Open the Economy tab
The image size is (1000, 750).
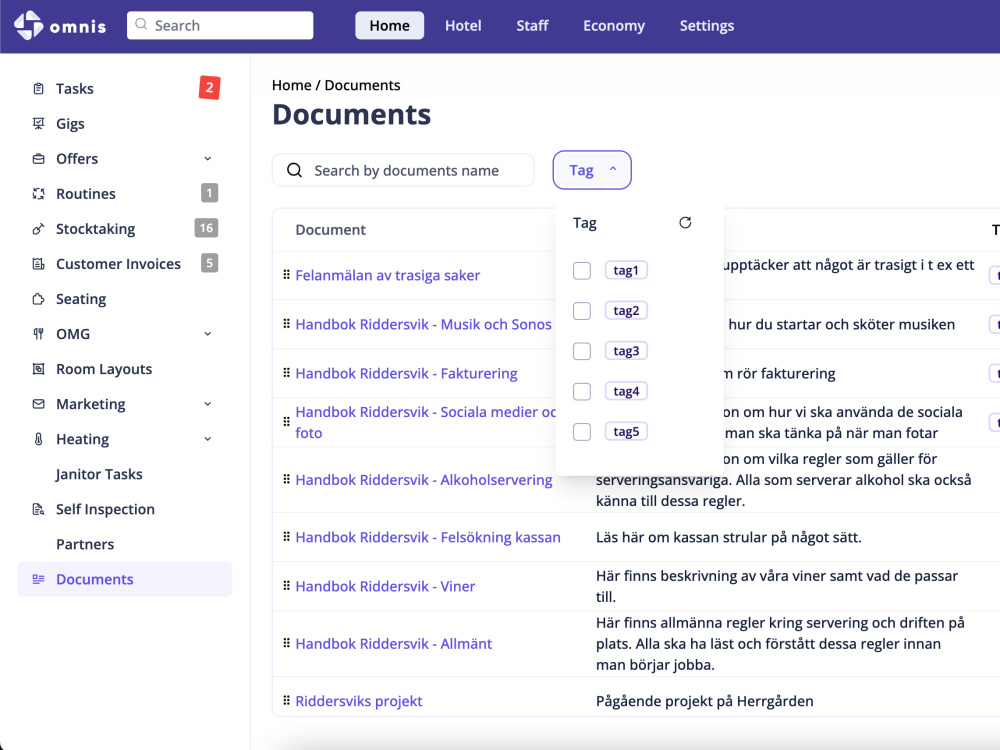pyautogui.click(x=614, y=26)
